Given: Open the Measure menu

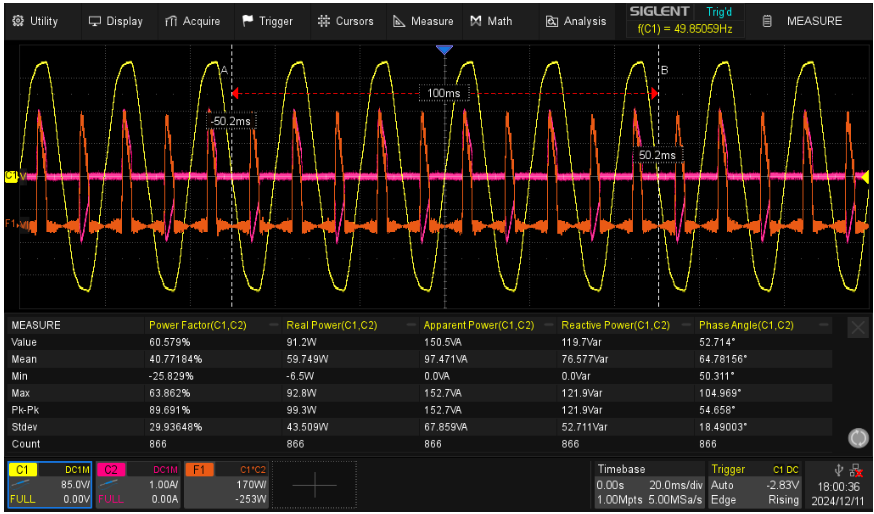Looking at the screenshot, I should click(x=423, y=21).
